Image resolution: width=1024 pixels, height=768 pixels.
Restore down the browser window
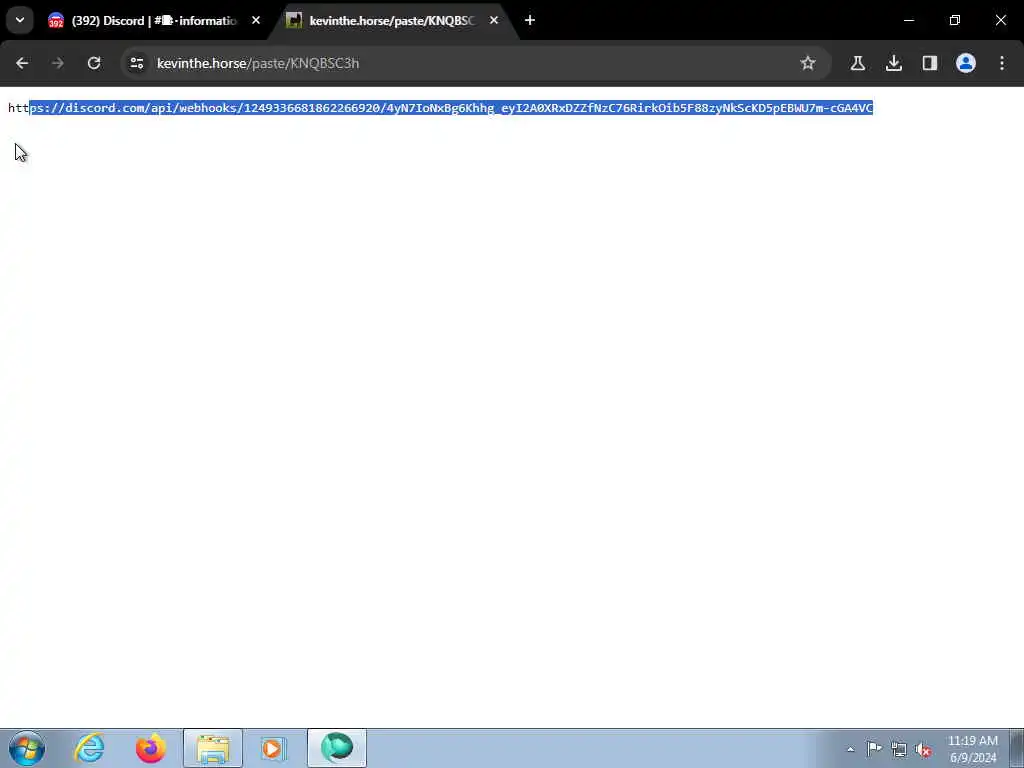955,20
